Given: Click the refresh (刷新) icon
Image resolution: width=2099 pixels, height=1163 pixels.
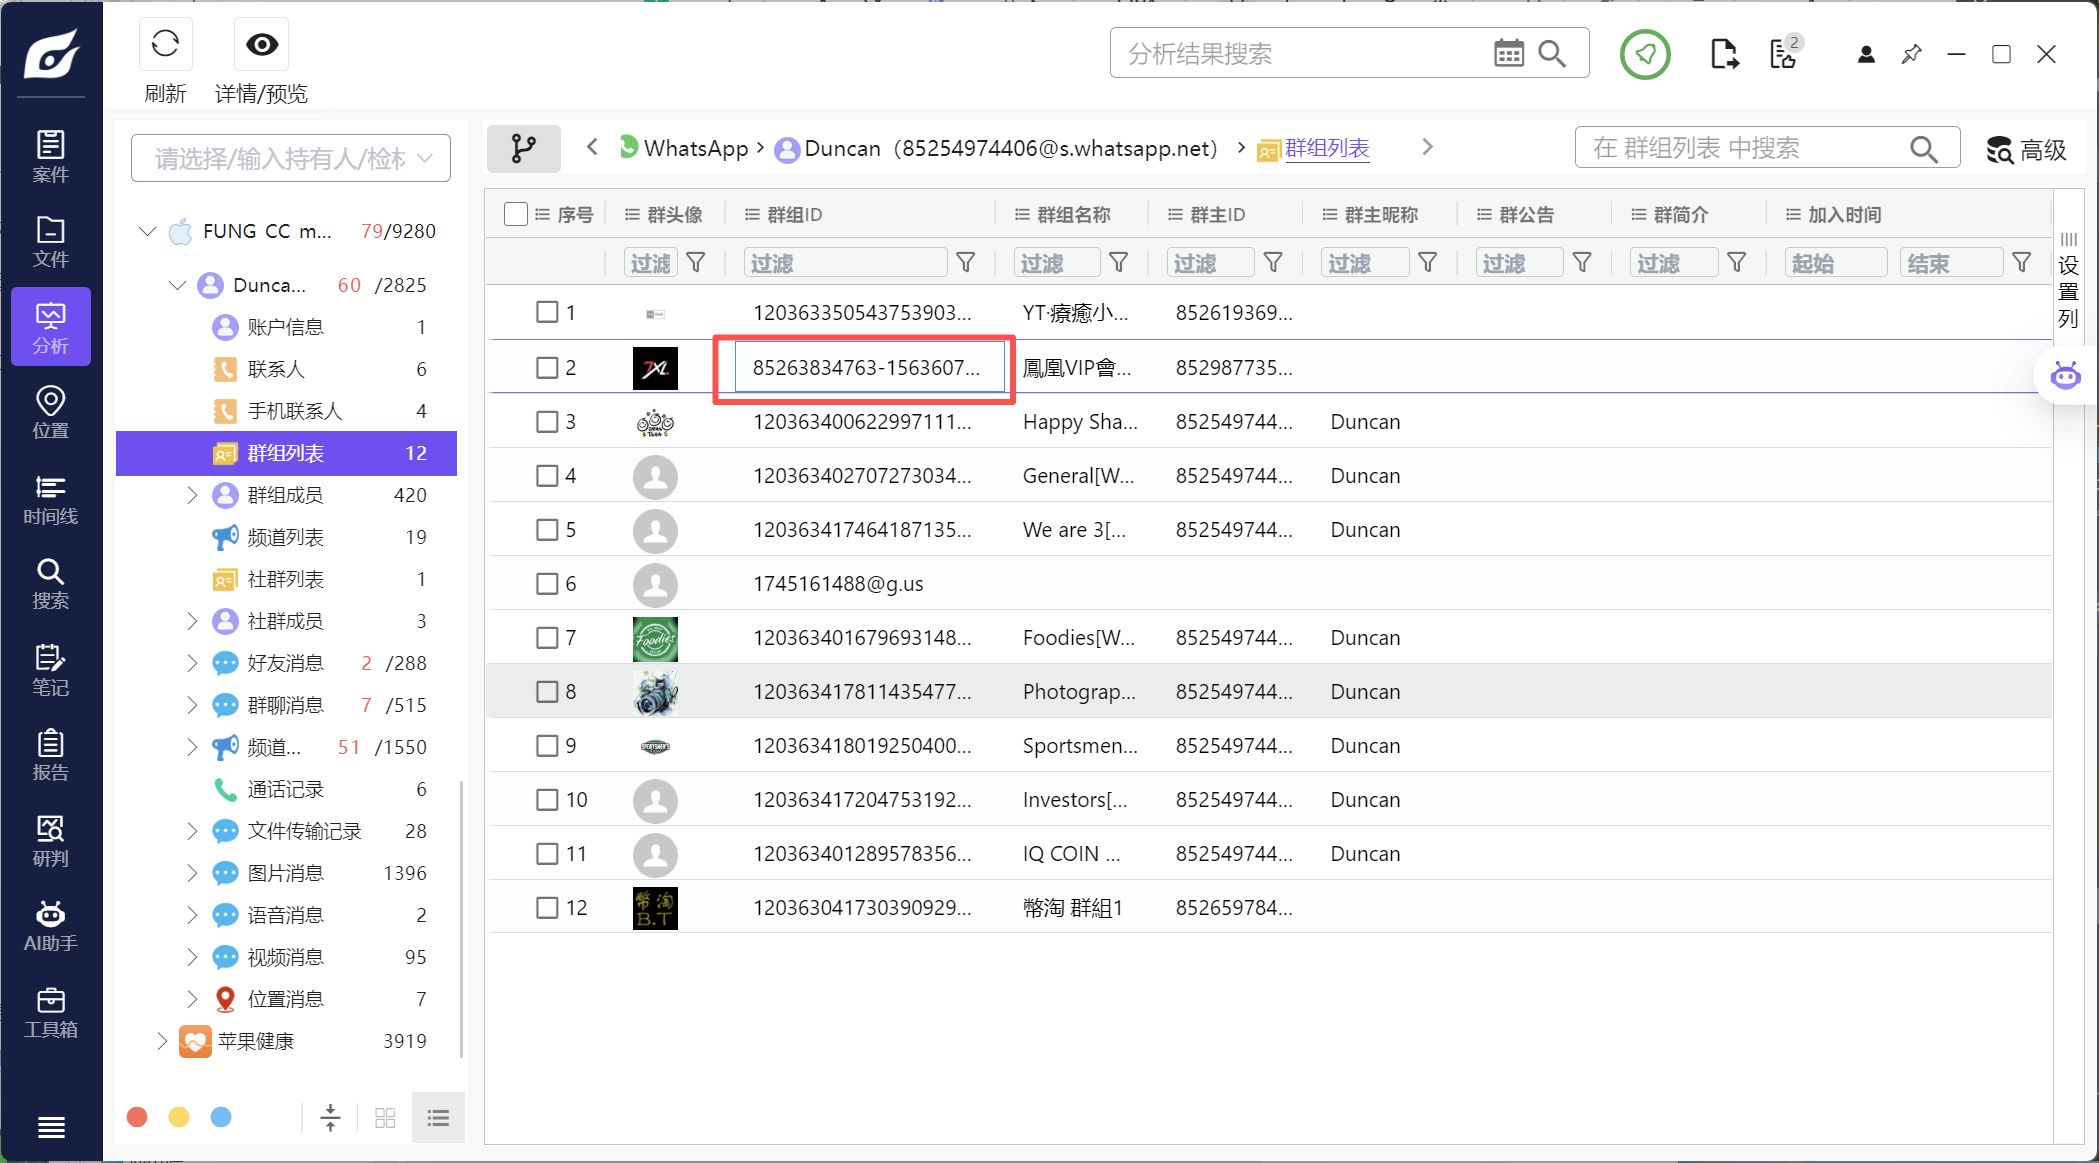Looking at the screenshot, I should click(165, 45).
